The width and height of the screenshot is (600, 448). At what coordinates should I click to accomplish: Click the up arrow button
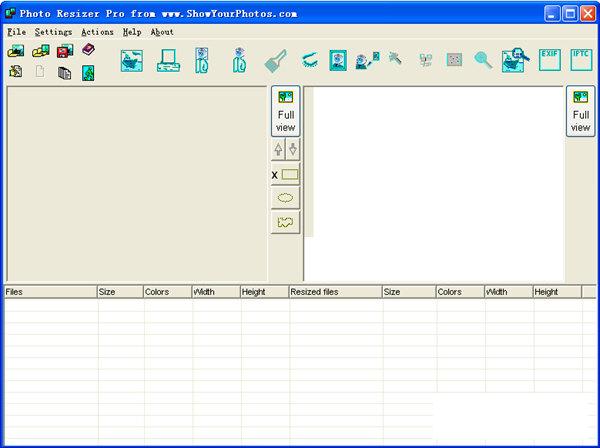[278, 149]
